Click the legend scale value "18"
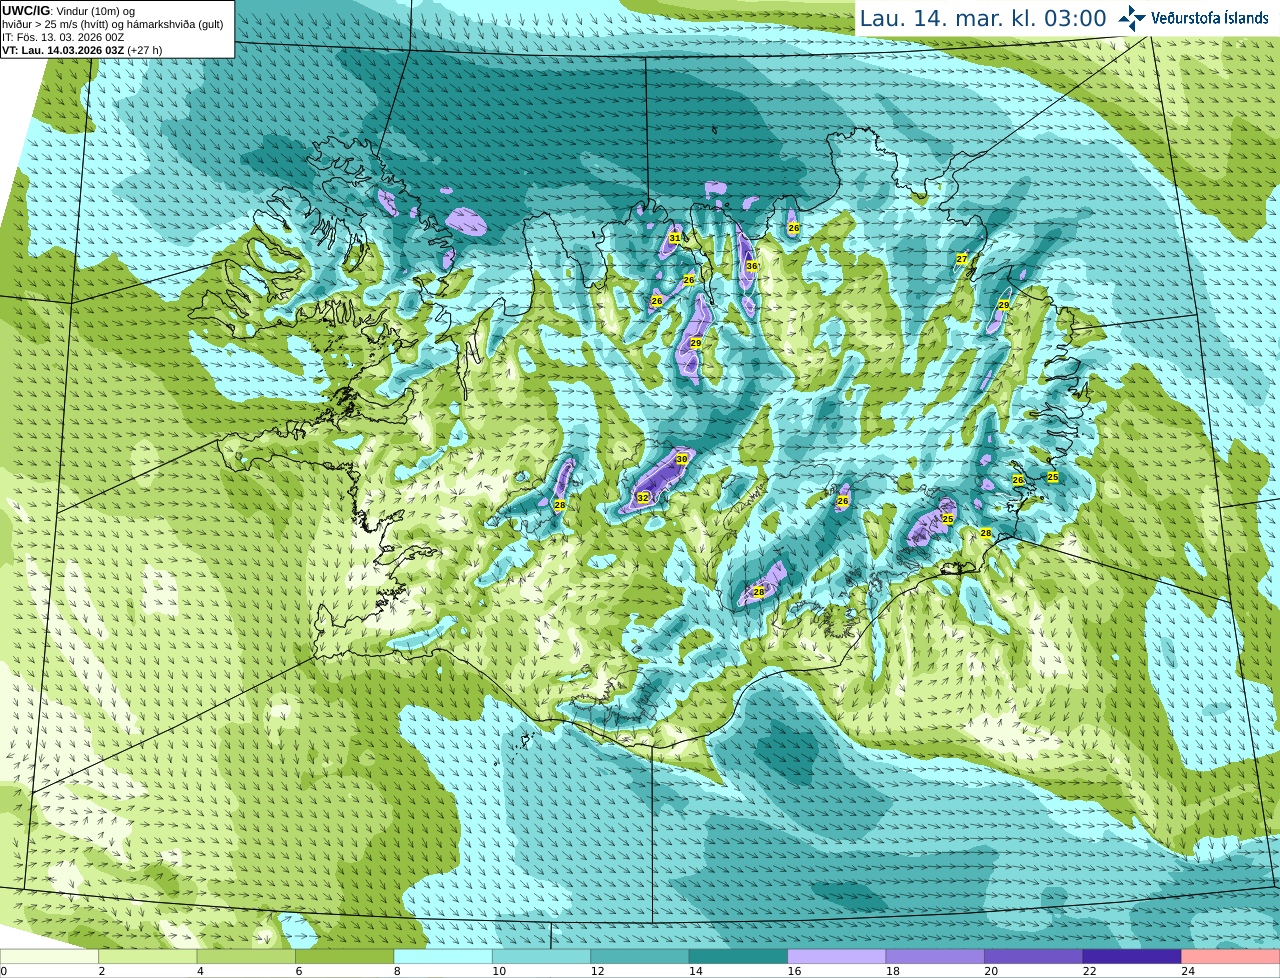 (892, 971)
